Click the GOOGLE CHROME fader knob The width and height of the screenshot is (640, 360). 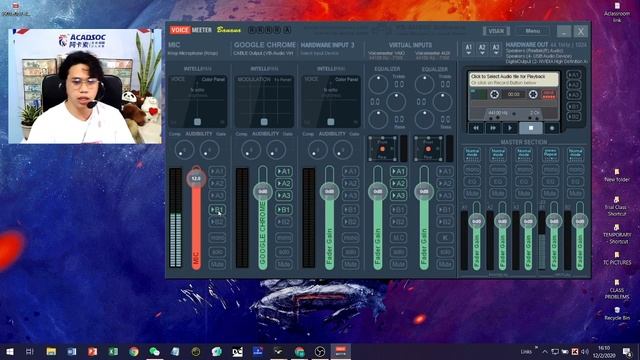pyautogui.click(x=263, y=191)
